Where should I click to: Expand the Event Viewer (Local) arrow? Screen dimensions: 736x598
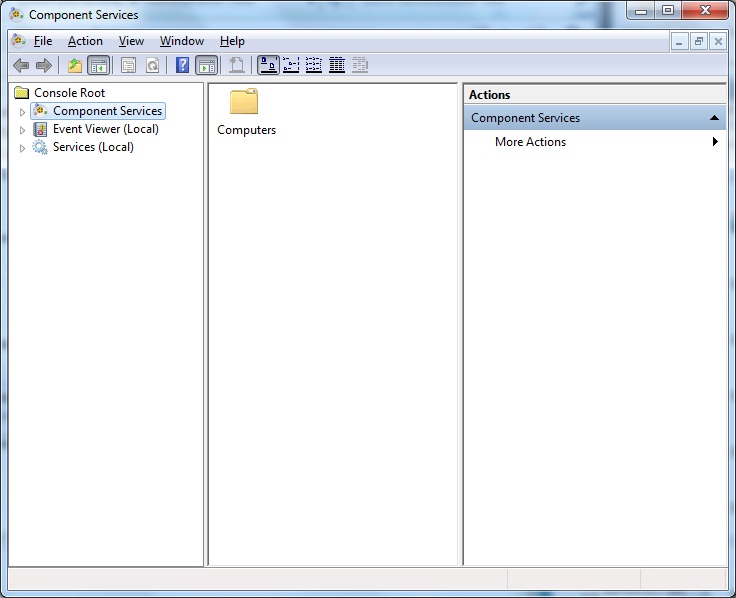point(22,130)
